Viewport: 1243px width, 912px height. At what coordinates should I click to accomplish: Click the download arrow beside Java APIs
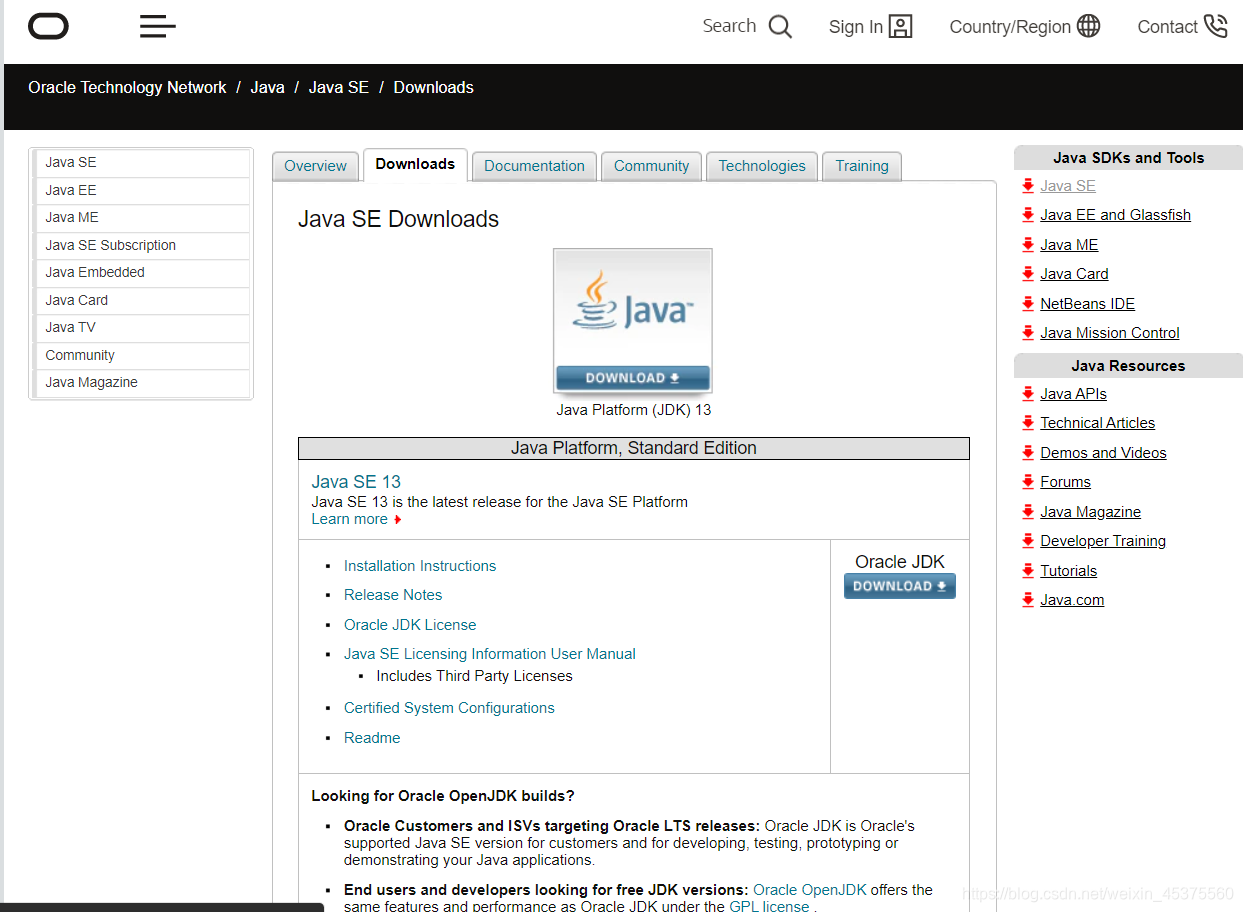point(1028,394)
